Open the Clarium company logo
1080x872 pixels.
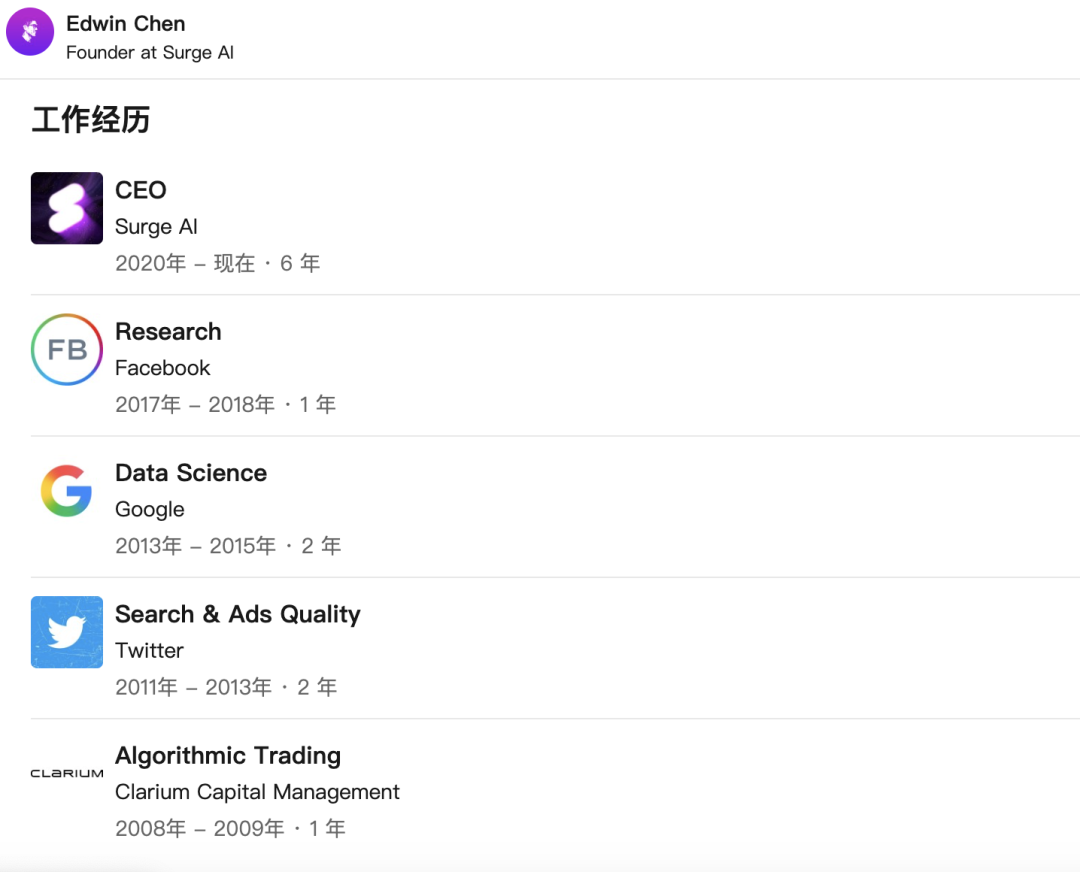[67, 773]
